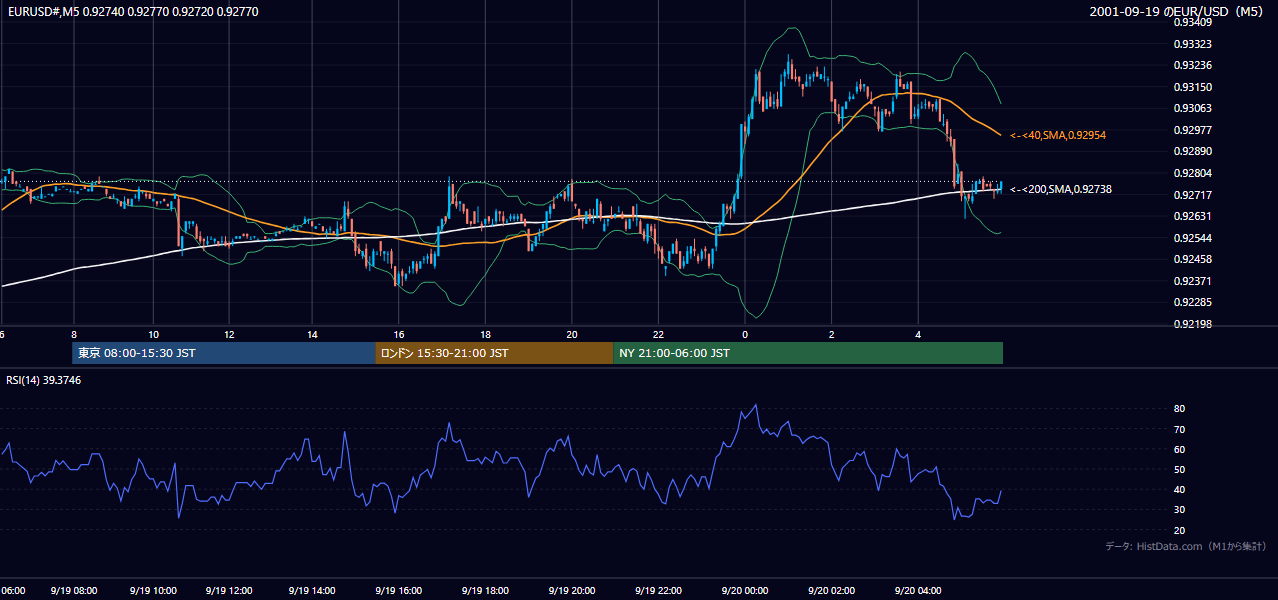Click price axis value 0.92977
This screenshot has height=600, width=1278.
[x=1193, y=130]
